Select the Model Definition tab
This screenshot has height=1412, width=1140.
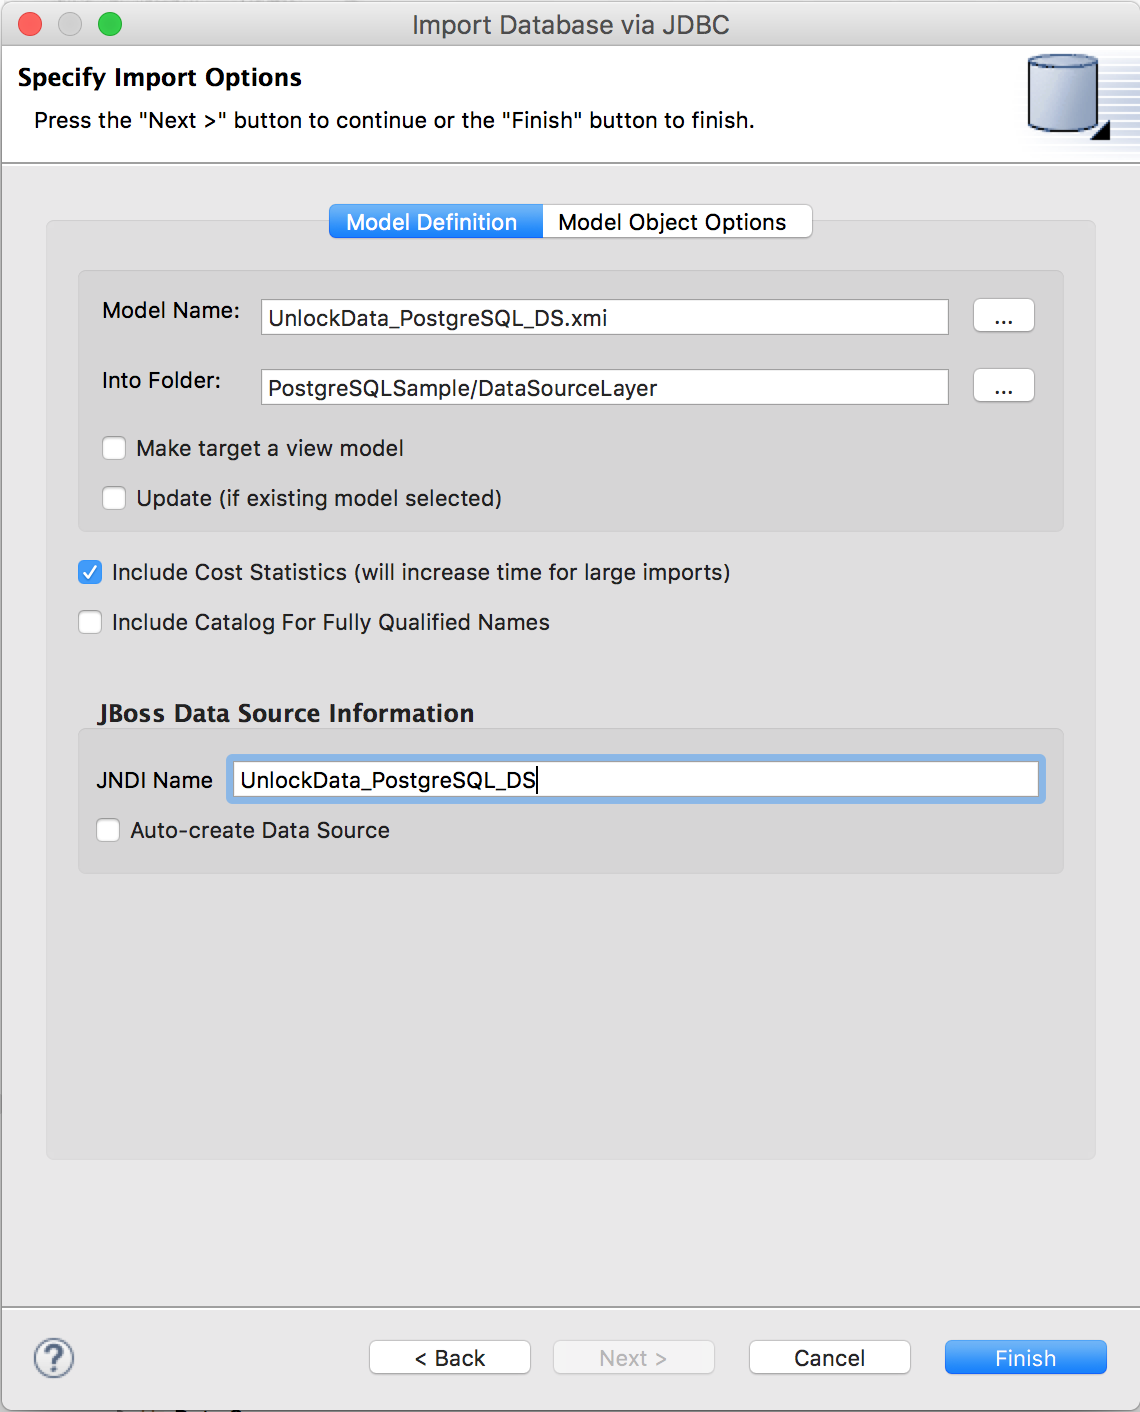(x=434, y=221)
